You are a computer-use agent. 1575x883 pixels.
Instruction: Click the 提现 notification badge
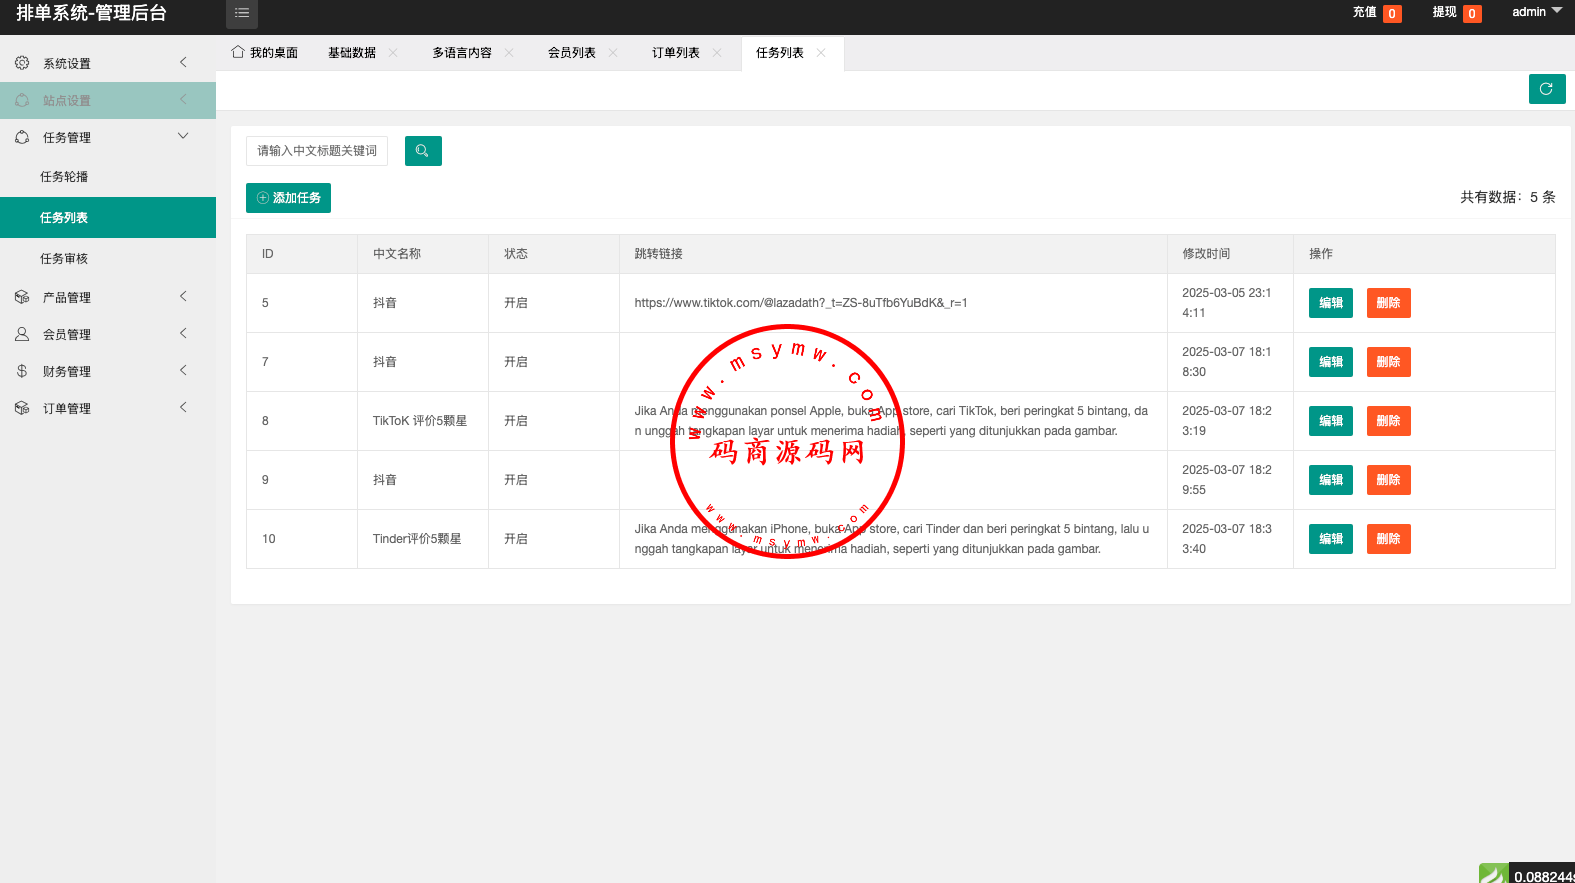(1472, 14)
